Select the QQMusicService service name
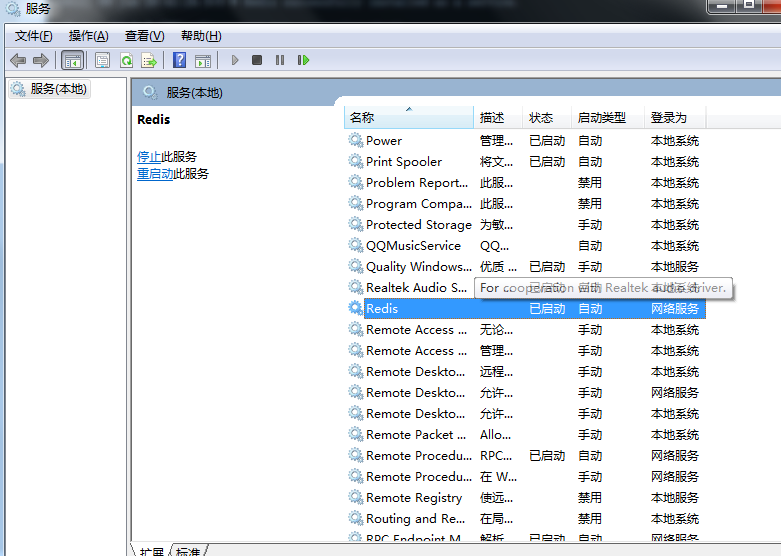The image size is (781, 556). click(x=413, y=246)
